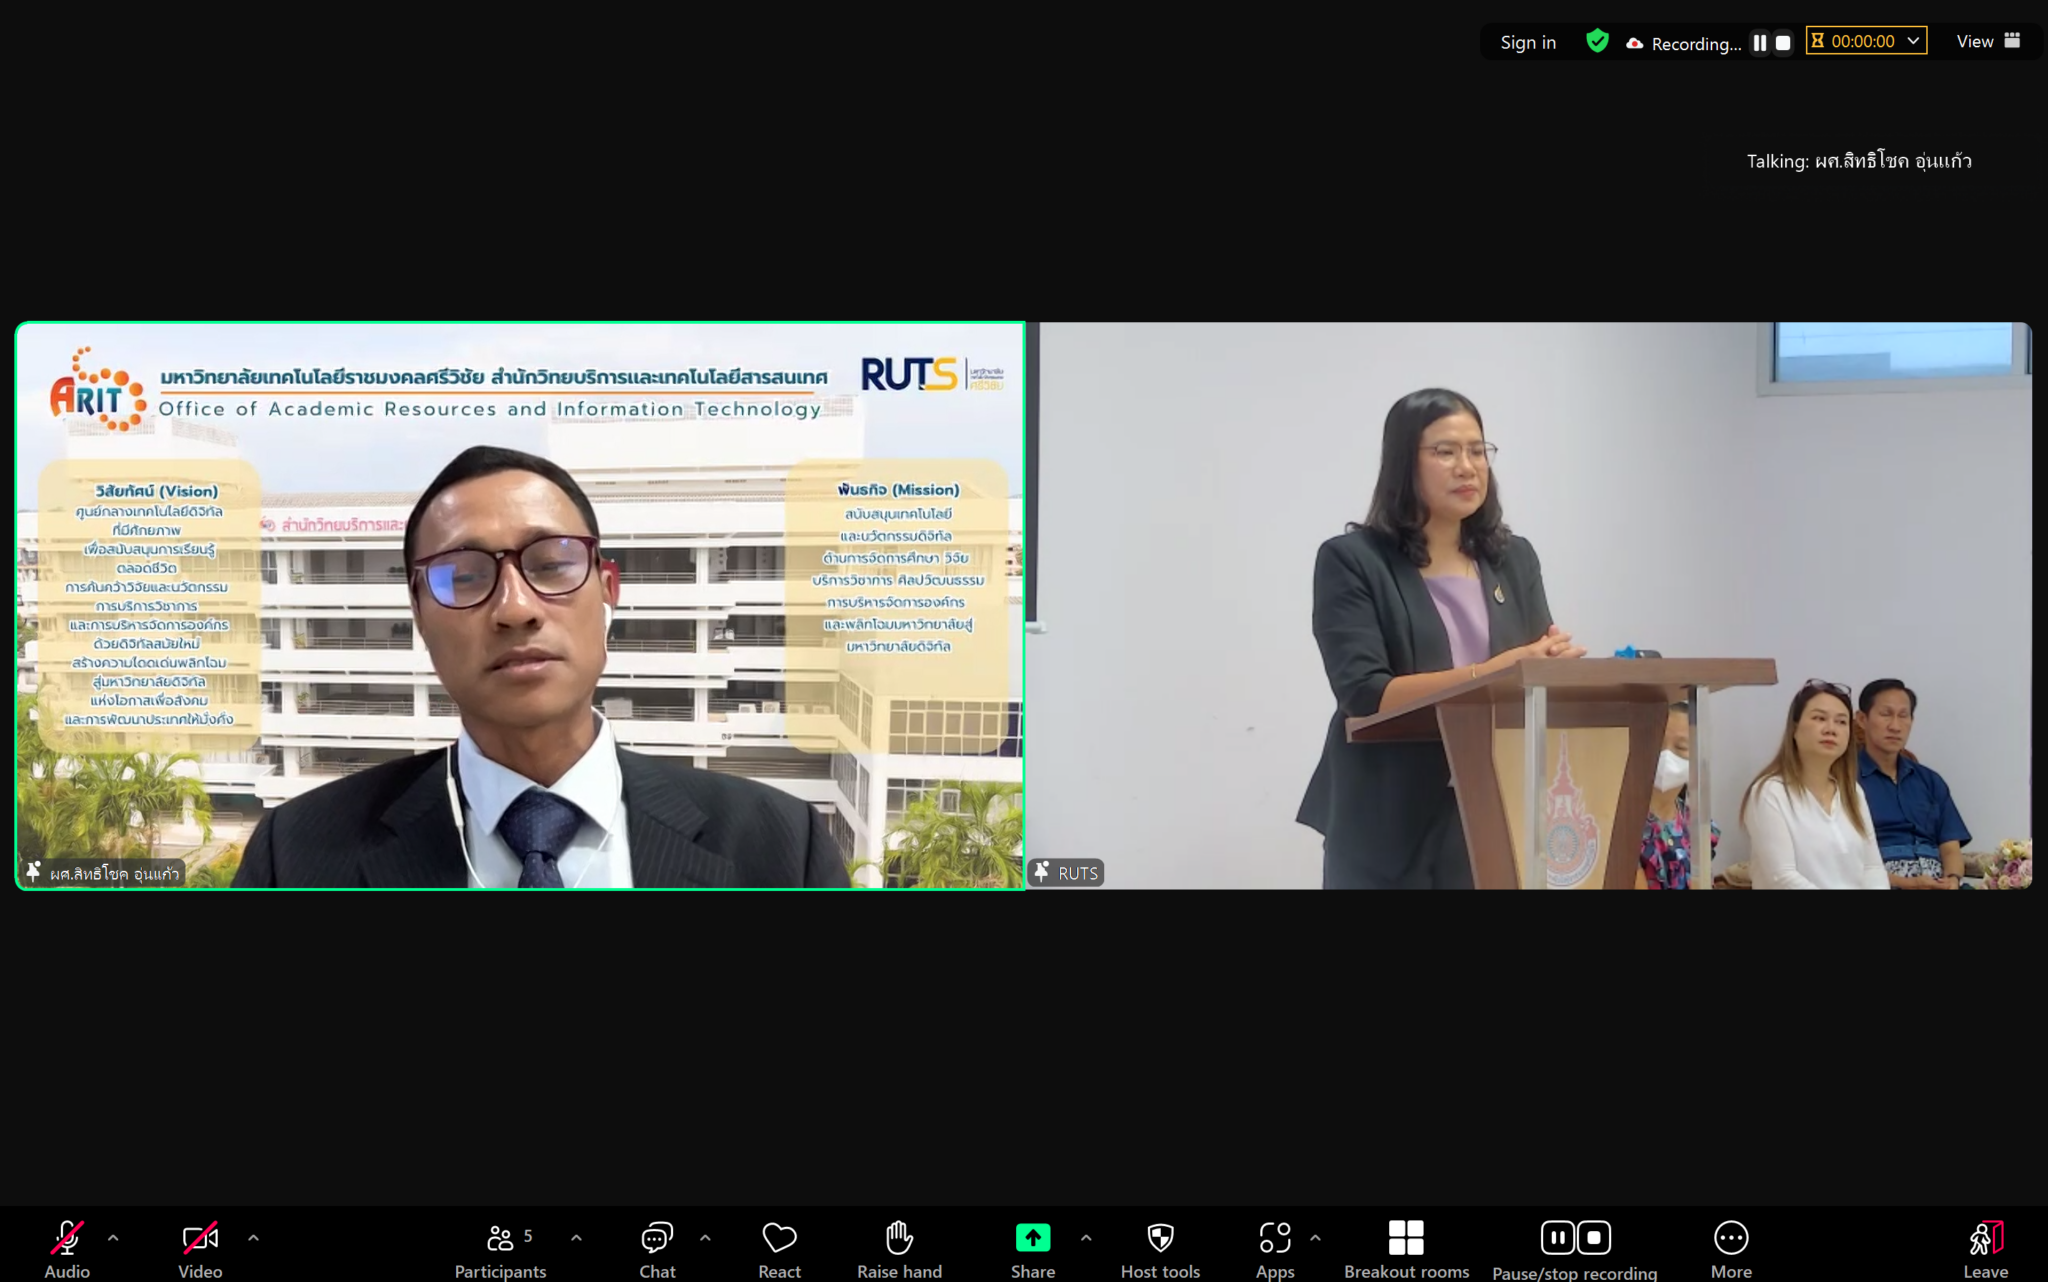The image size is (2048, 1282).
Task: Pause recording in the bottom toolbar
Action: 1557,1238
